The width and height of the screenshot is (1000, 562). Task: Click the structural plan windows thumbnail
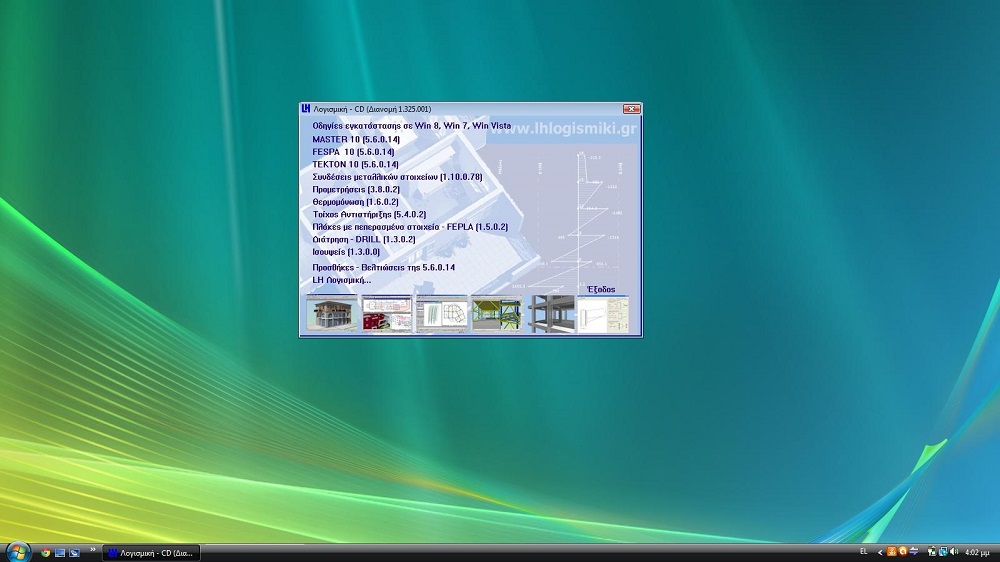tap(441, 314)
